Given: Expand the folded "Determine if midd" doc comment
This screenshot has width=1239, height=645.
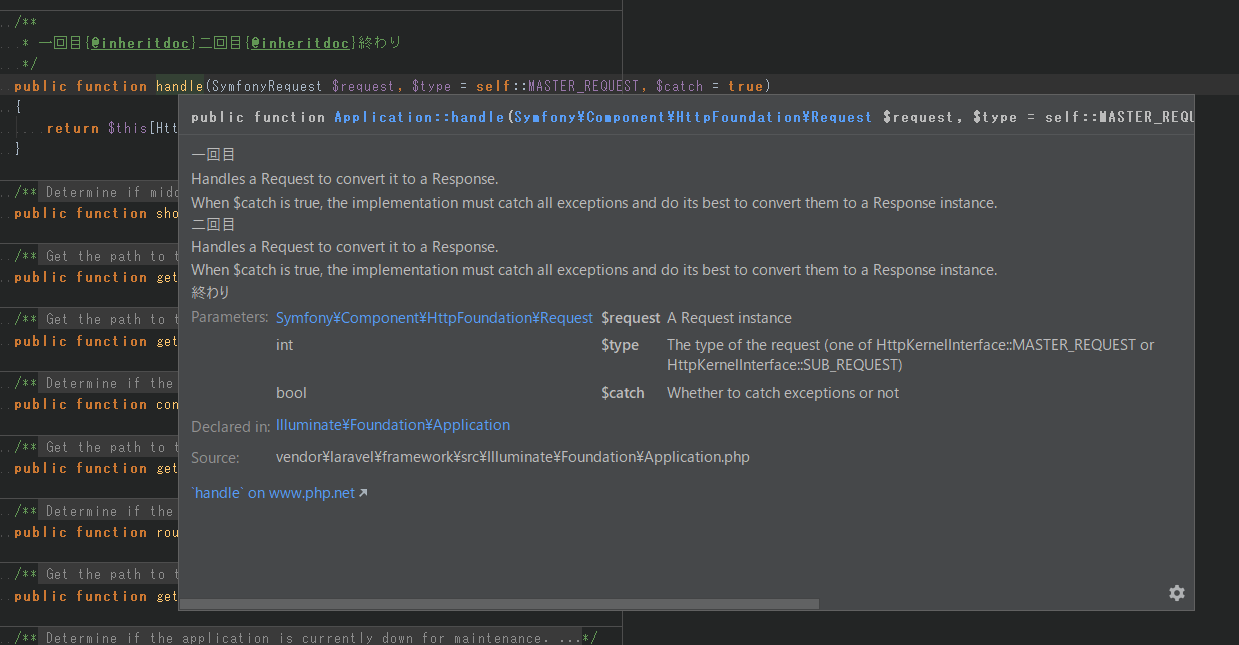Looking at the screenshot, I should point(110,192).
